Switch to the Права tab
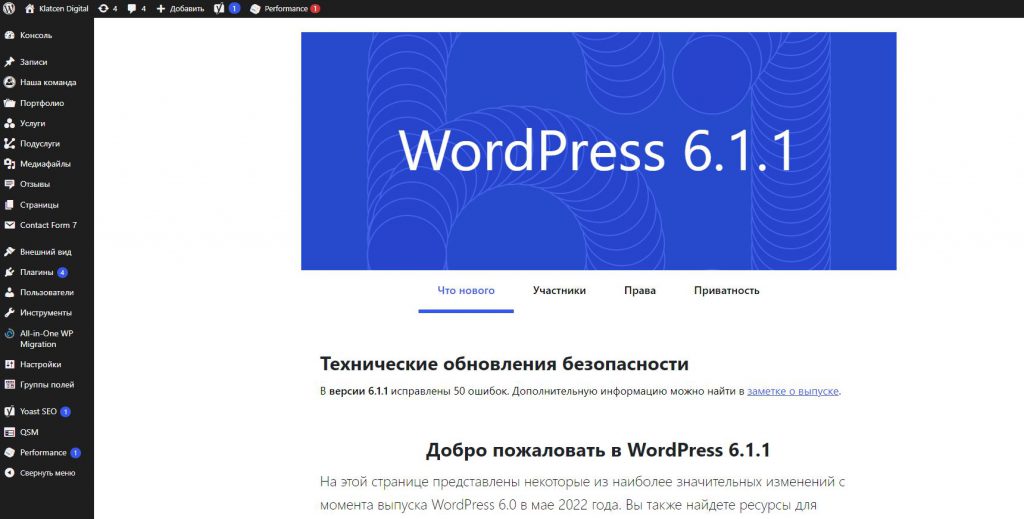 [640, 291]
